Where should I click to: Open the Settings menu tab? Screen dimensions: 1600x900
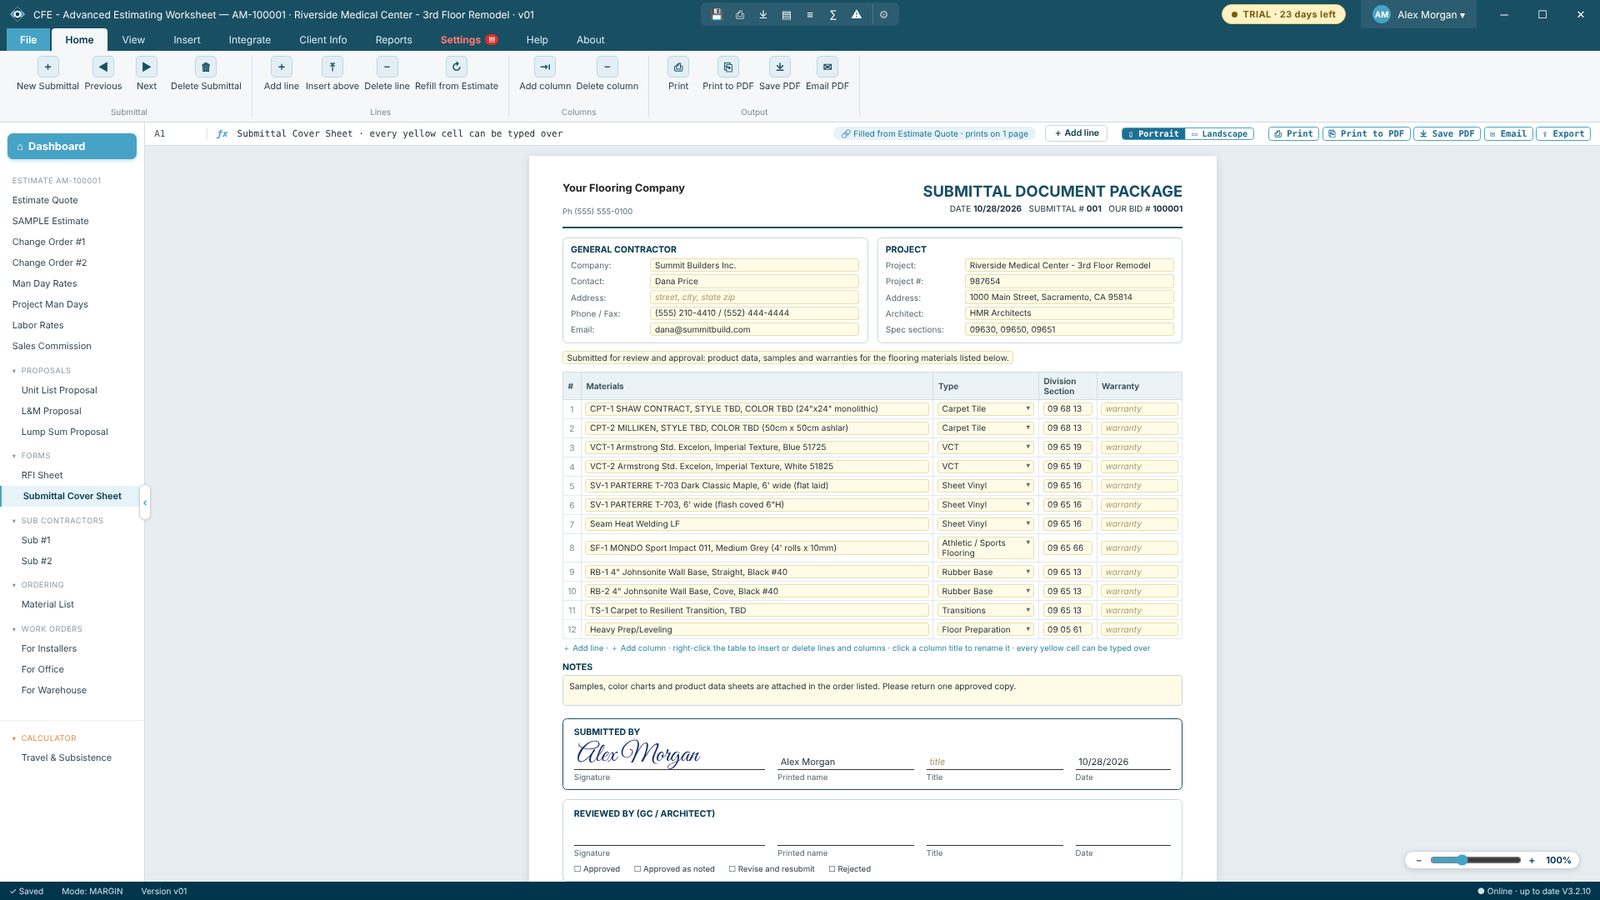pyautogui.click(x=468, y=40)
